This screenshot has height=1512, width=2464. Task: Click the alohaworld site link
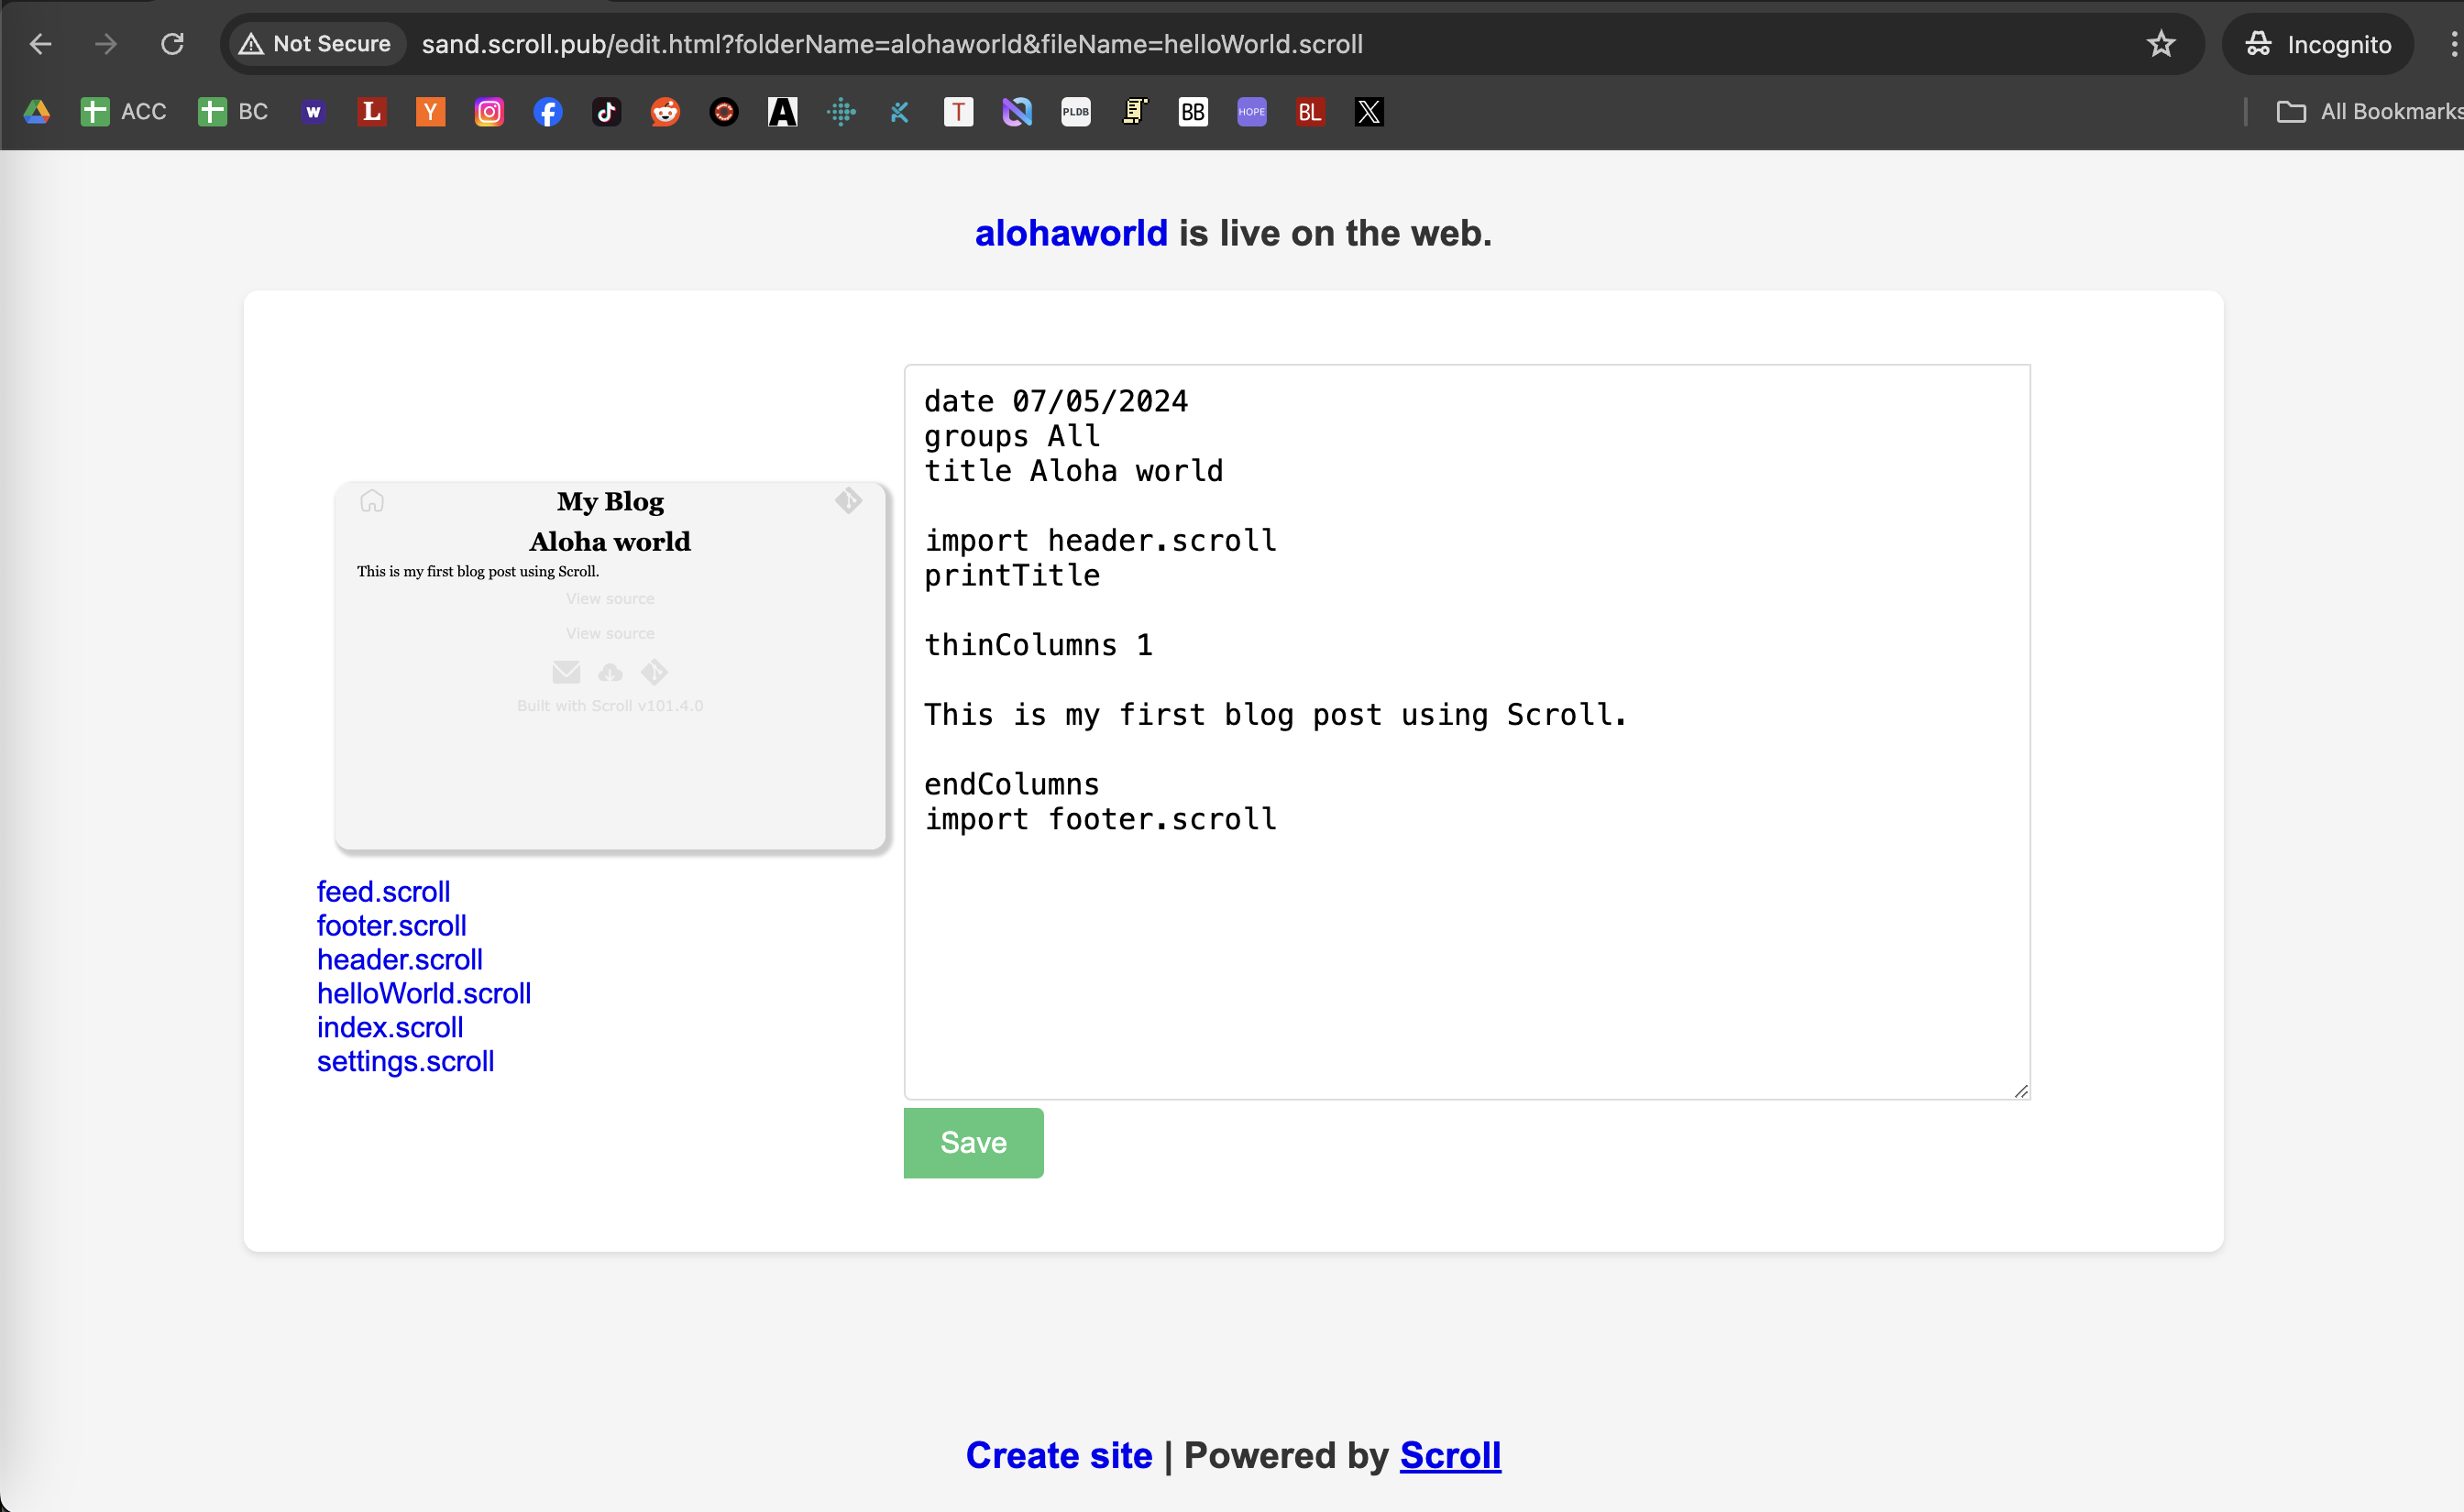click(x=1071, y=233)
